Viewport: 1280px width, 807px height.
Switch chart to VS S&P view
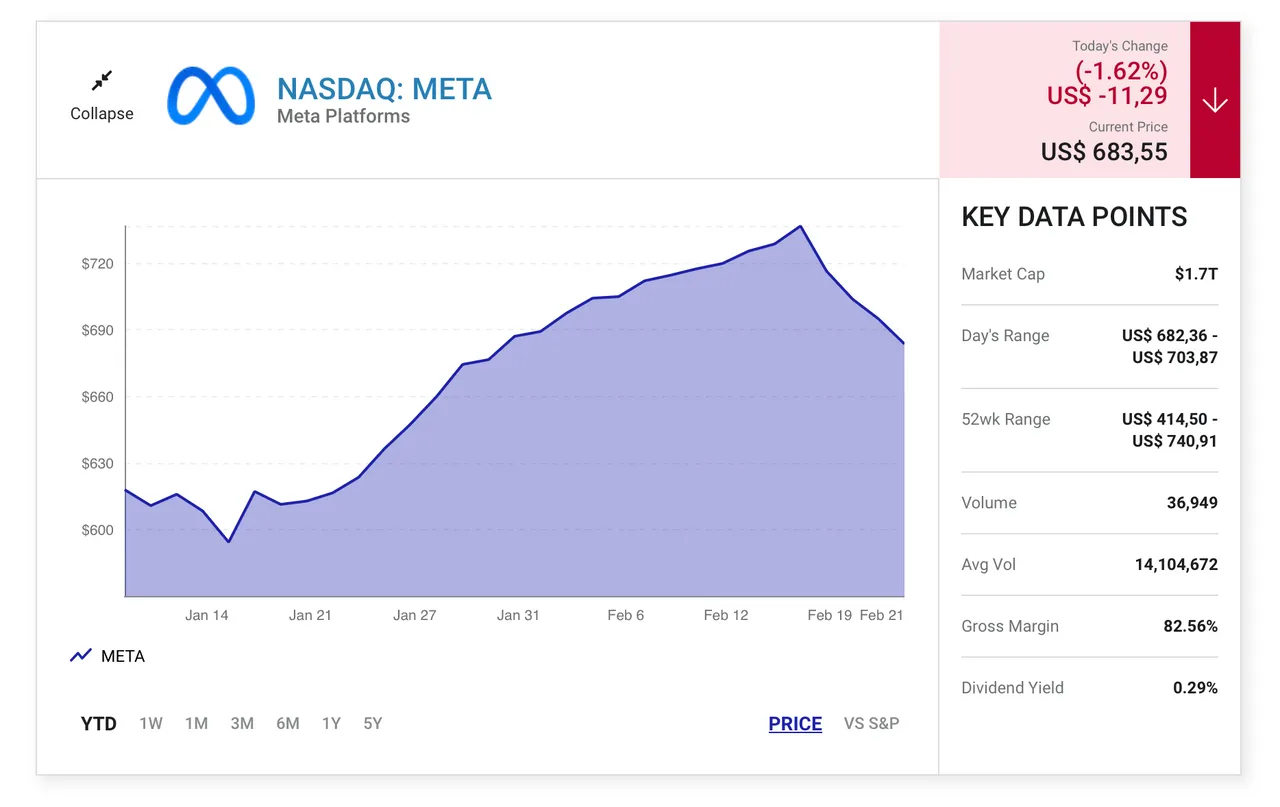[872, 723]
